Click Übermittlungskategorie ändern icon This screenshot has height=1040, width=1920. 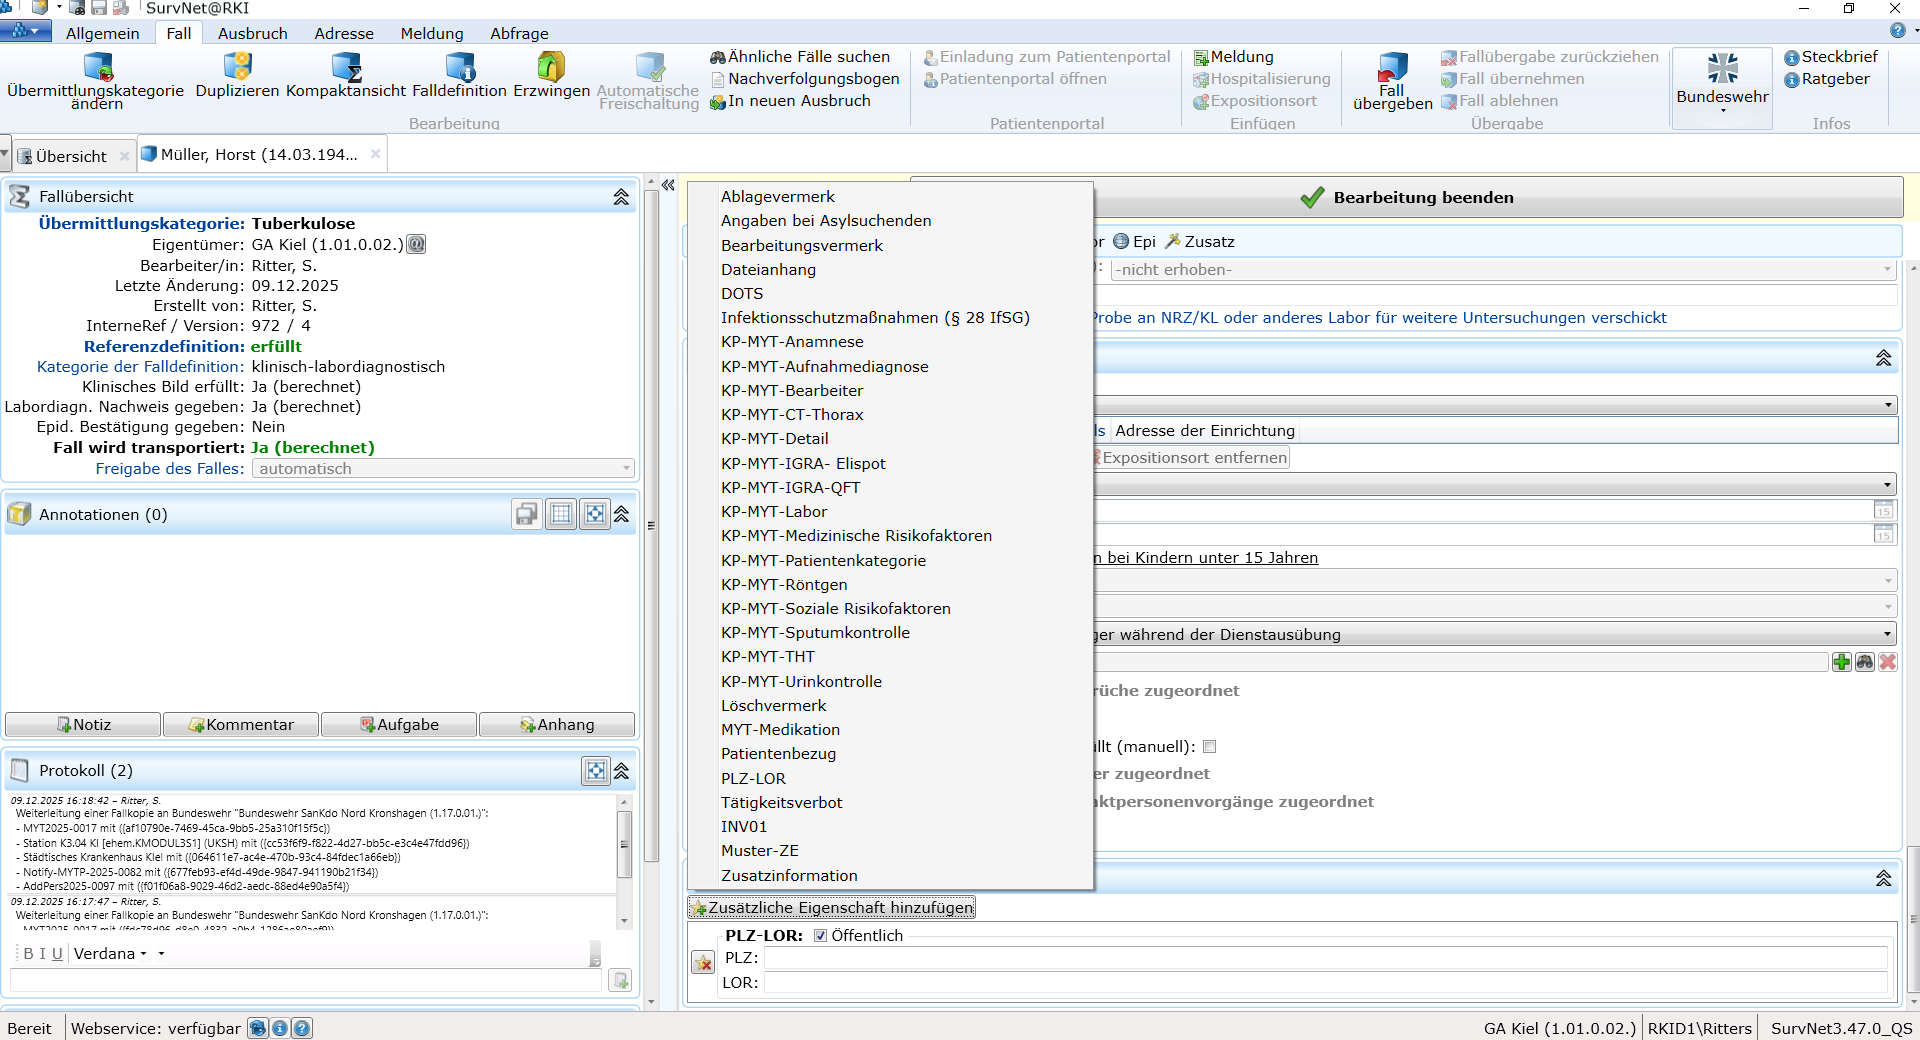click(97, 68)
